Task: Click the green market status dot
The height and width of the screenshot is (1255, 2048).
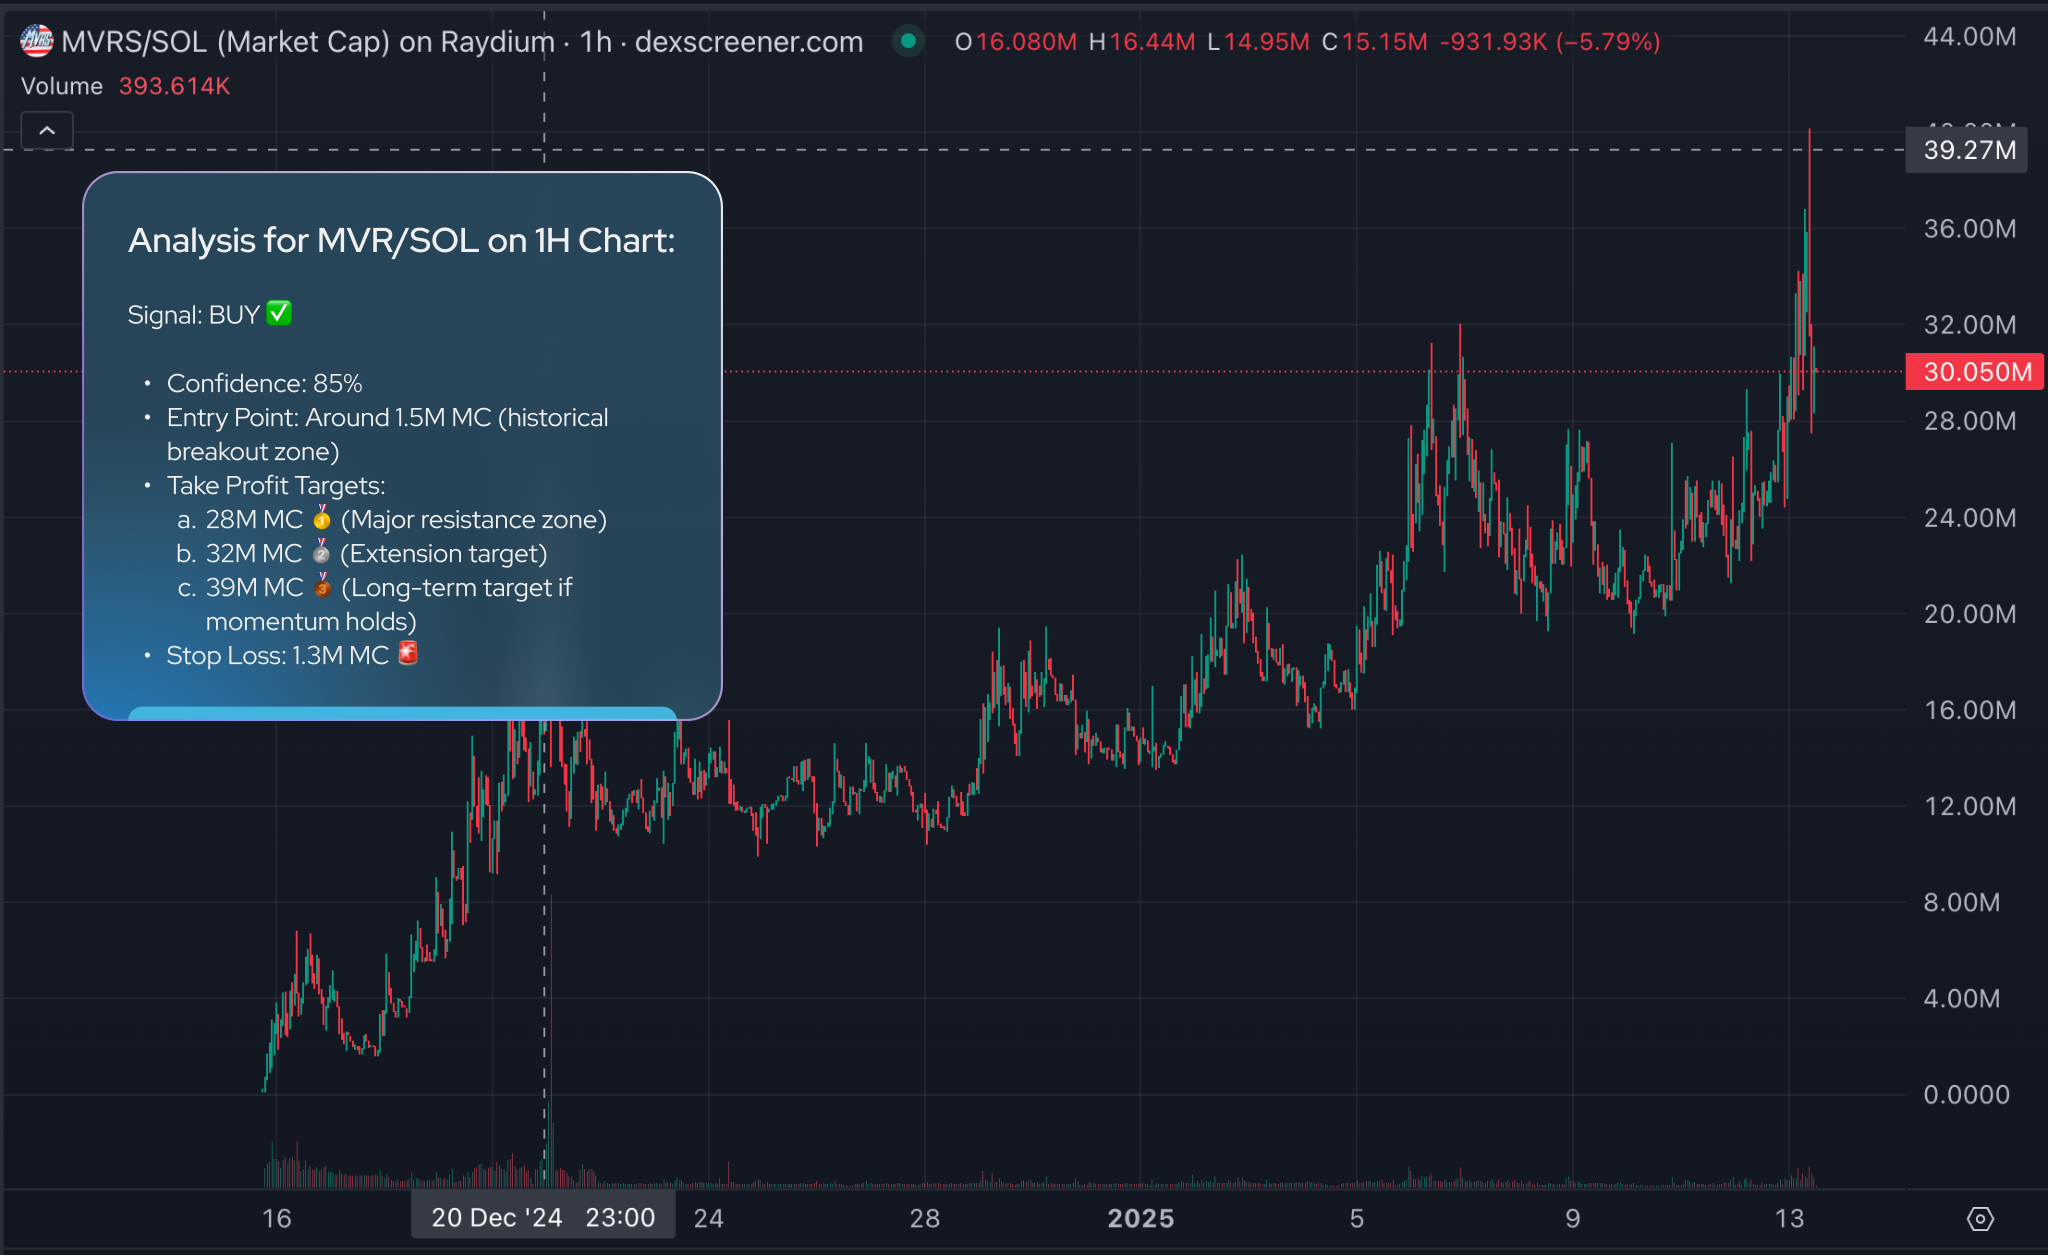Action: [x=908, y=41]
